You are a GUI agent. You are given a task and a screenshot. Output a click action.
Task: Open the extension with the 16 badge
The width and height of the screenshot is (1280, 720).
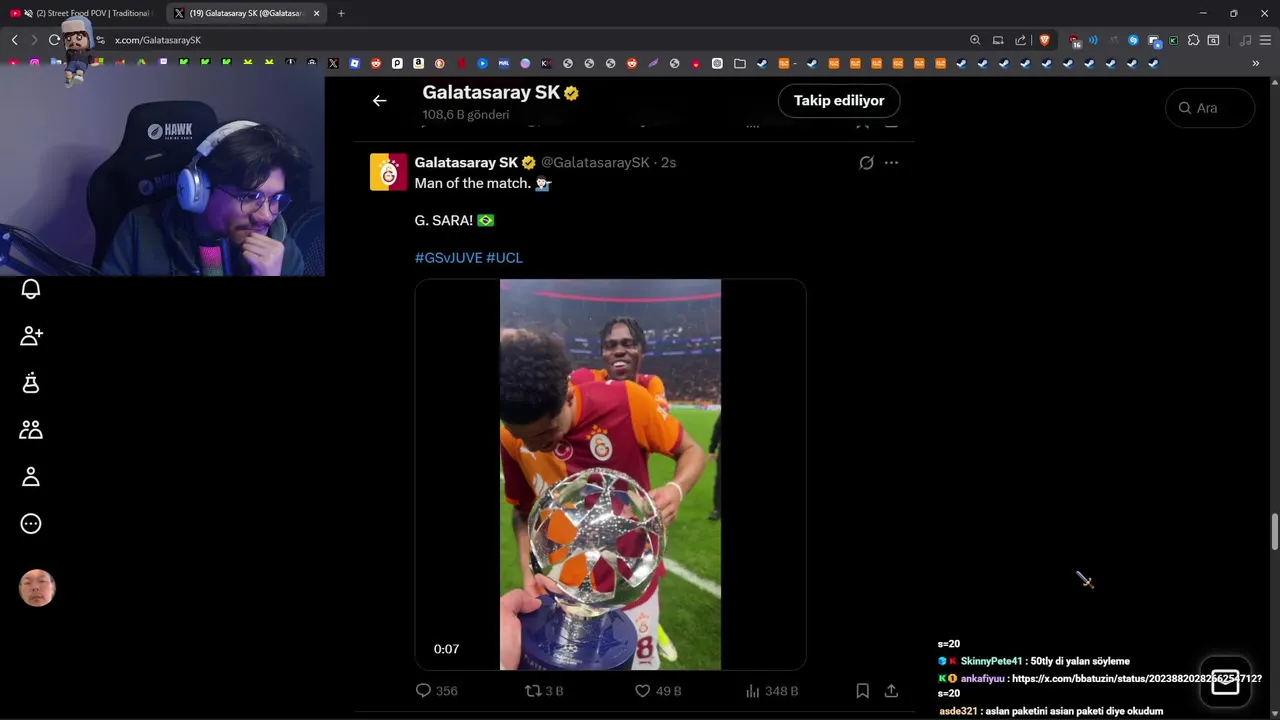click(x=1075, y=42)
